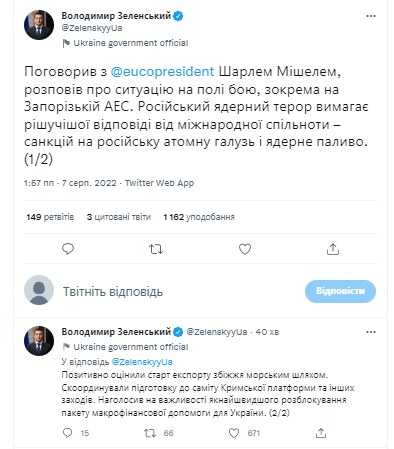Retweet the main tweet via arrows icon
Viewport: 394px width, 449px height.
(156, 249)
